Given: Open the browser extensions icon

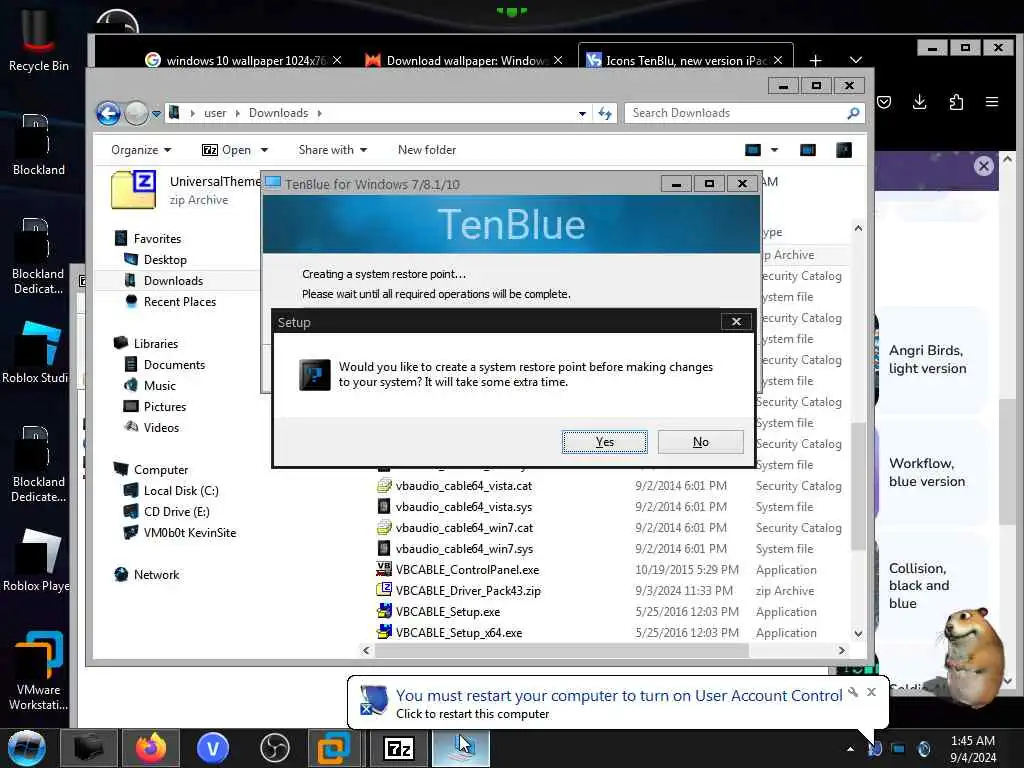Looking at the screenshot, I should [956, 102].
